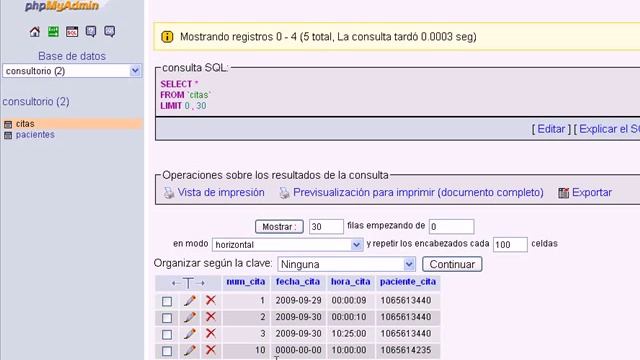Sort by hora_cita column header
The height and width of the screenshot is (360, 640).
point(351,282)
